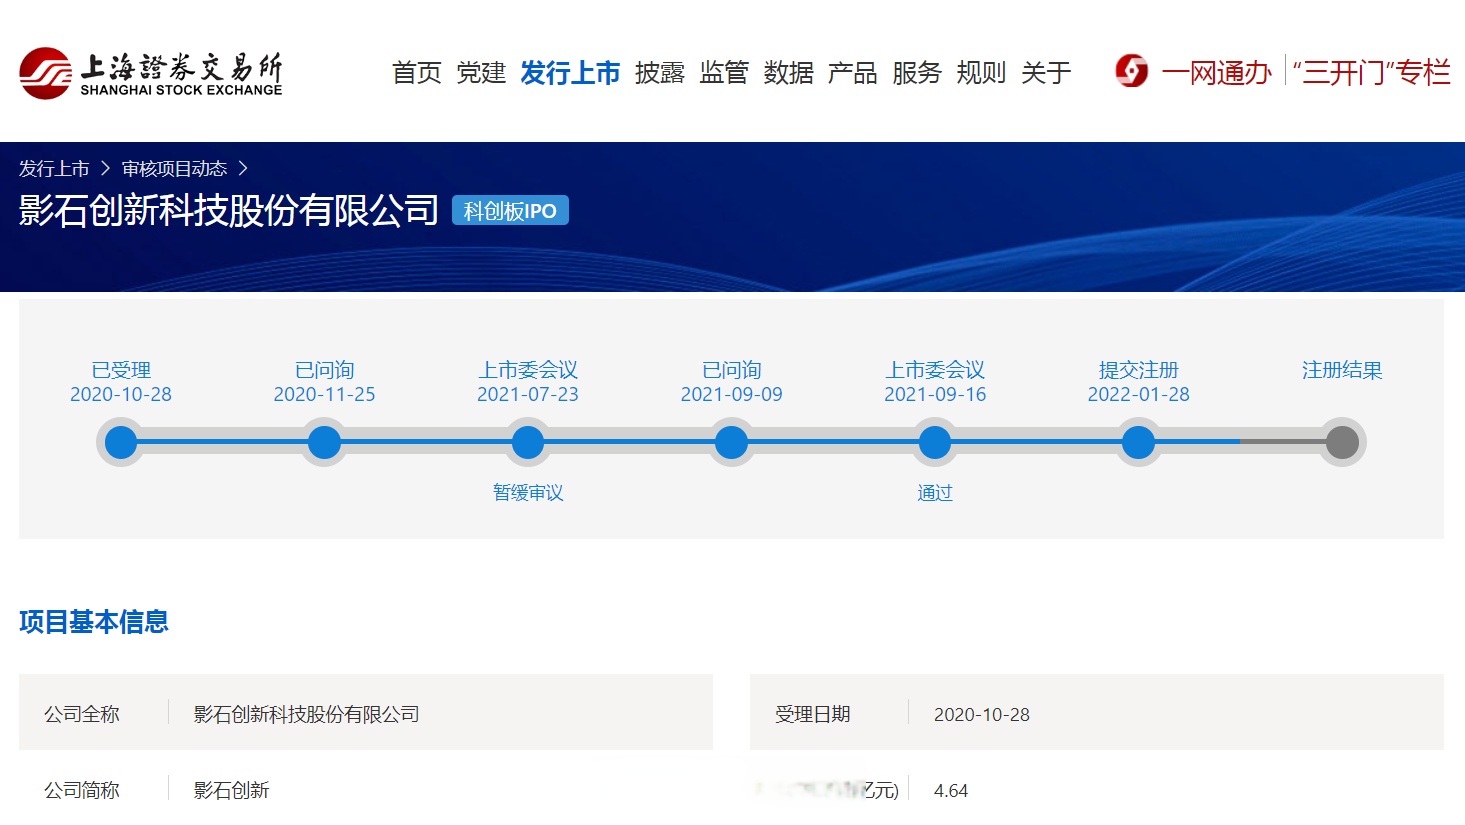
Task: Click the 上市委会议 2021-09-16 timeline dot
Action: click(x=935, y=442)
